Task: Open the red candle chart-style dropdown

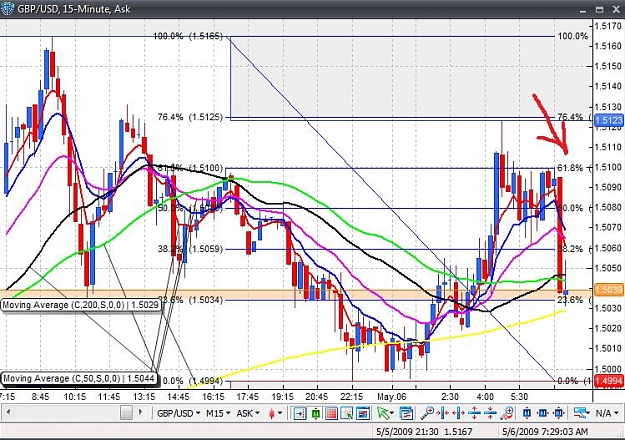Action: [x=275, y=413]
